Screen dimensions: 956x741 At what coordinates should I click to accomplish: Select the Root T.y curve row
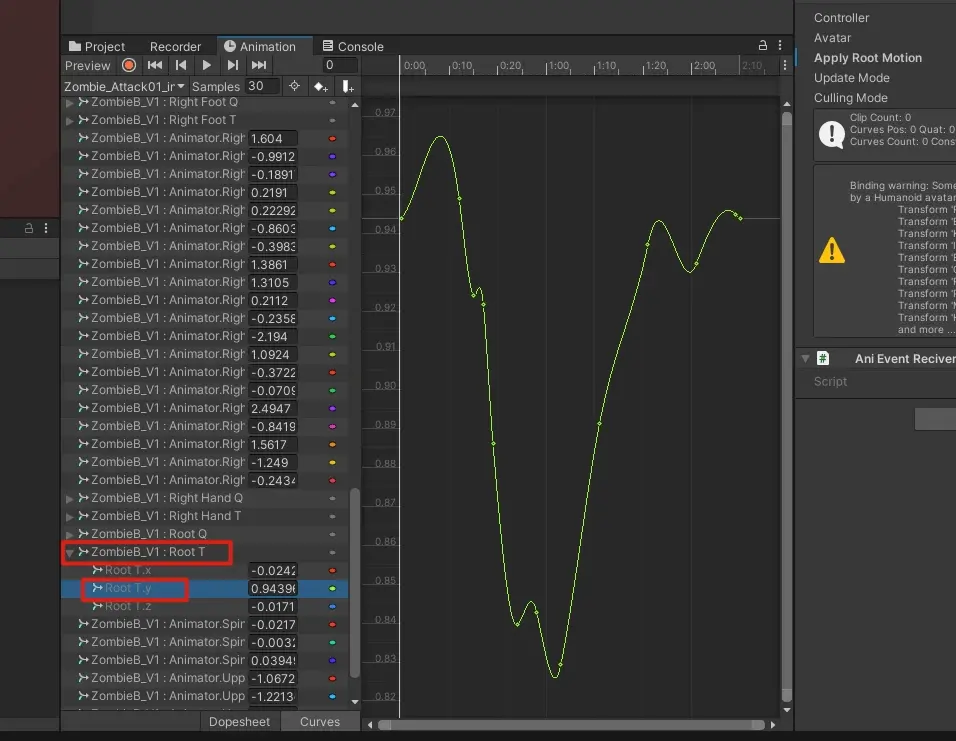[x=204, y=588]
